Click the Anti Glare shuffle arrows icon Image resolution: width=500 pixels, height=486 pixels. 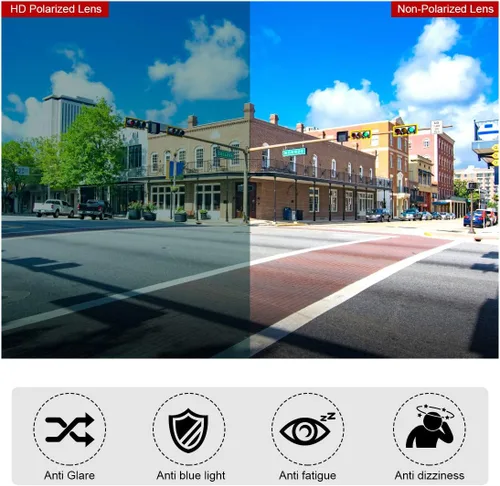70,430
